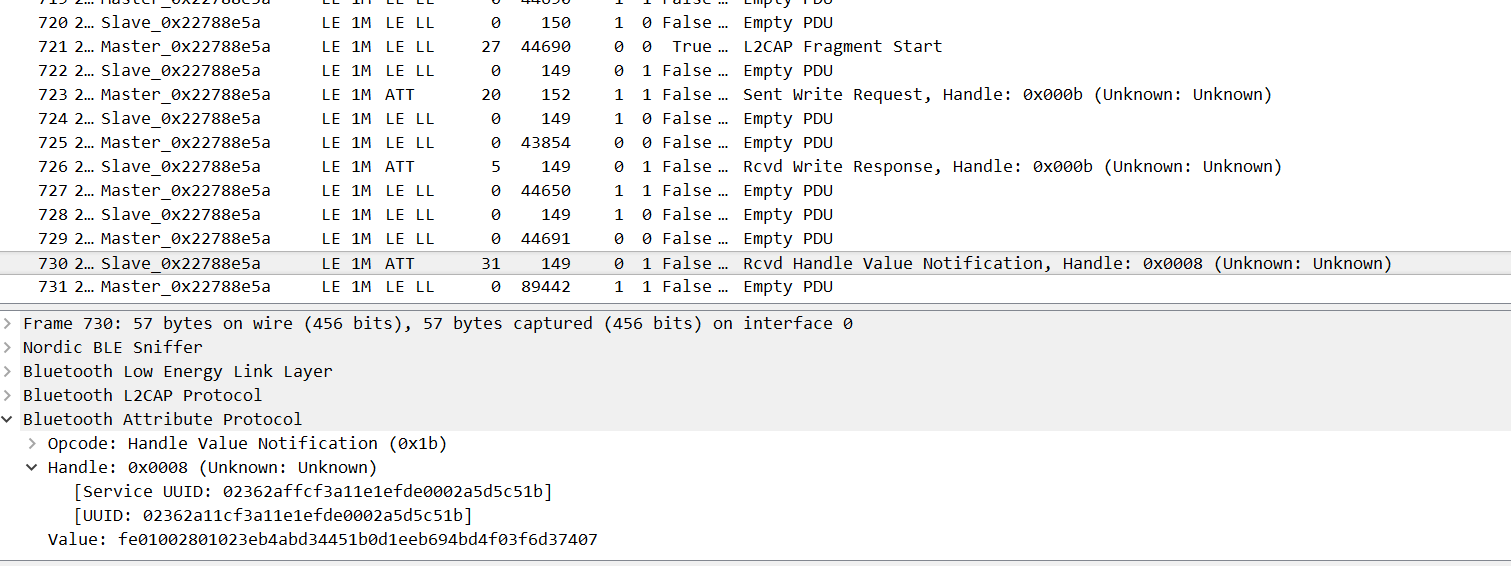Expand the Frame 730 details row
Image resolution: width=1511 pixels, height=566 pixels.
(x=9, y=323)
